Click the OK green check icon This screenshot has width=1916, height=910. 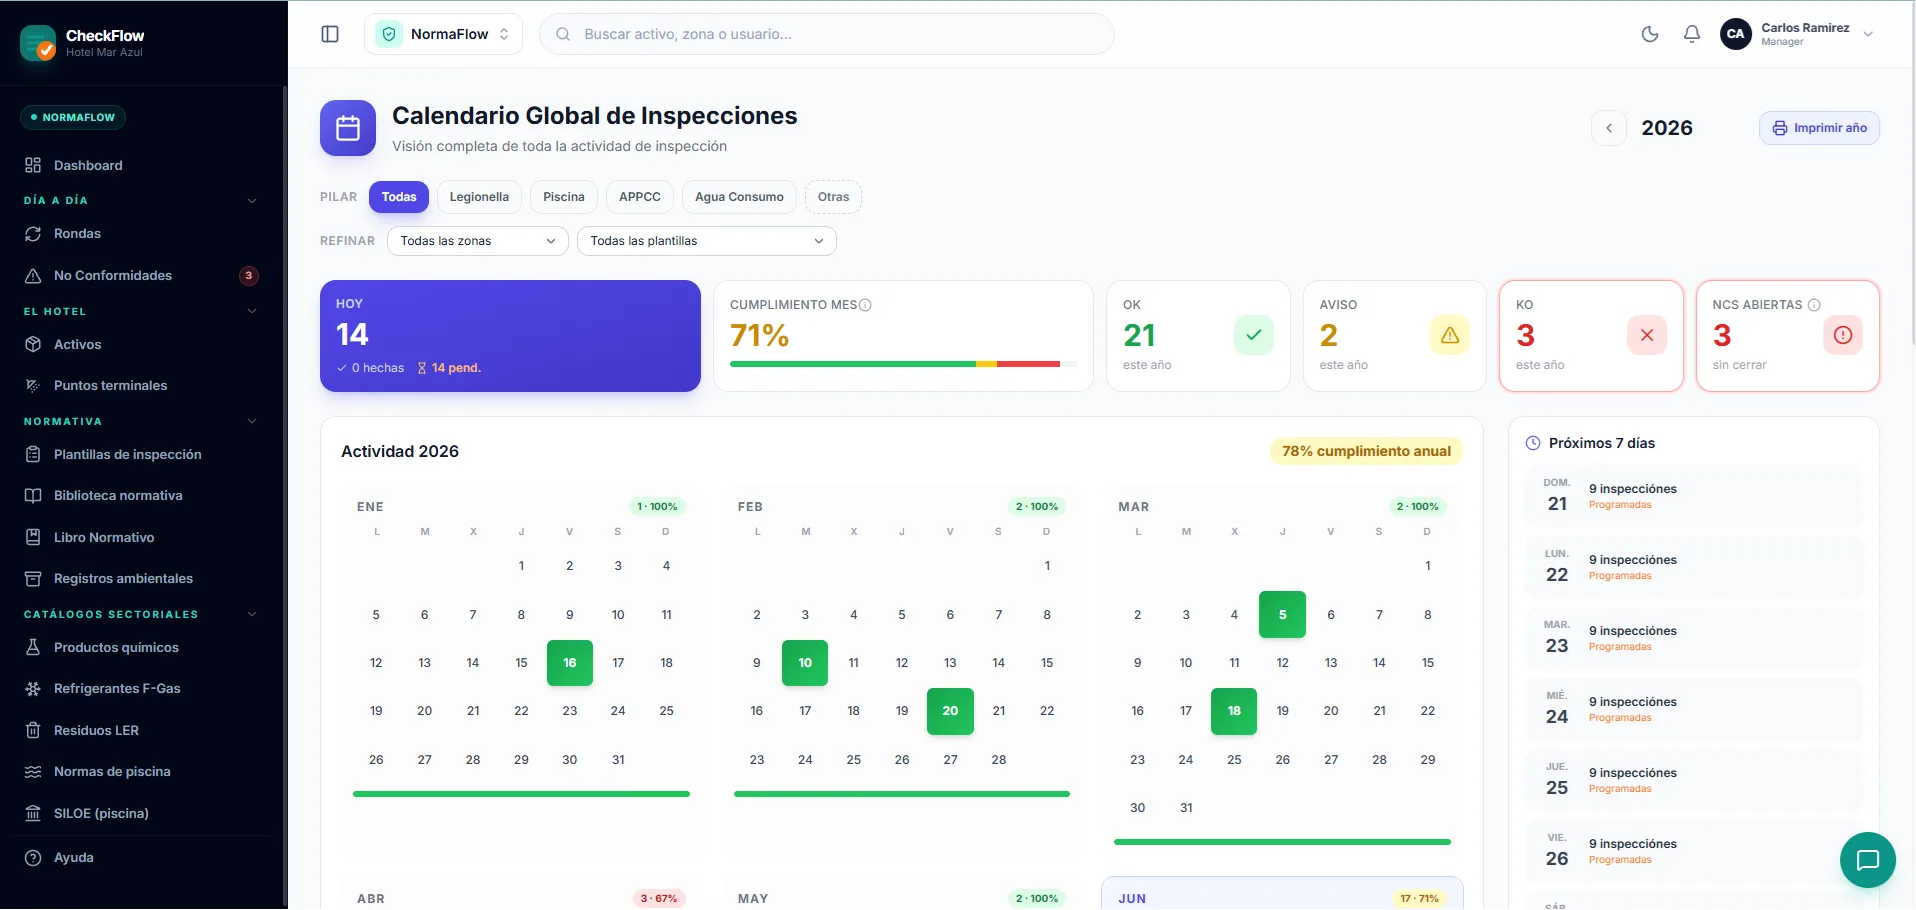1253,335
